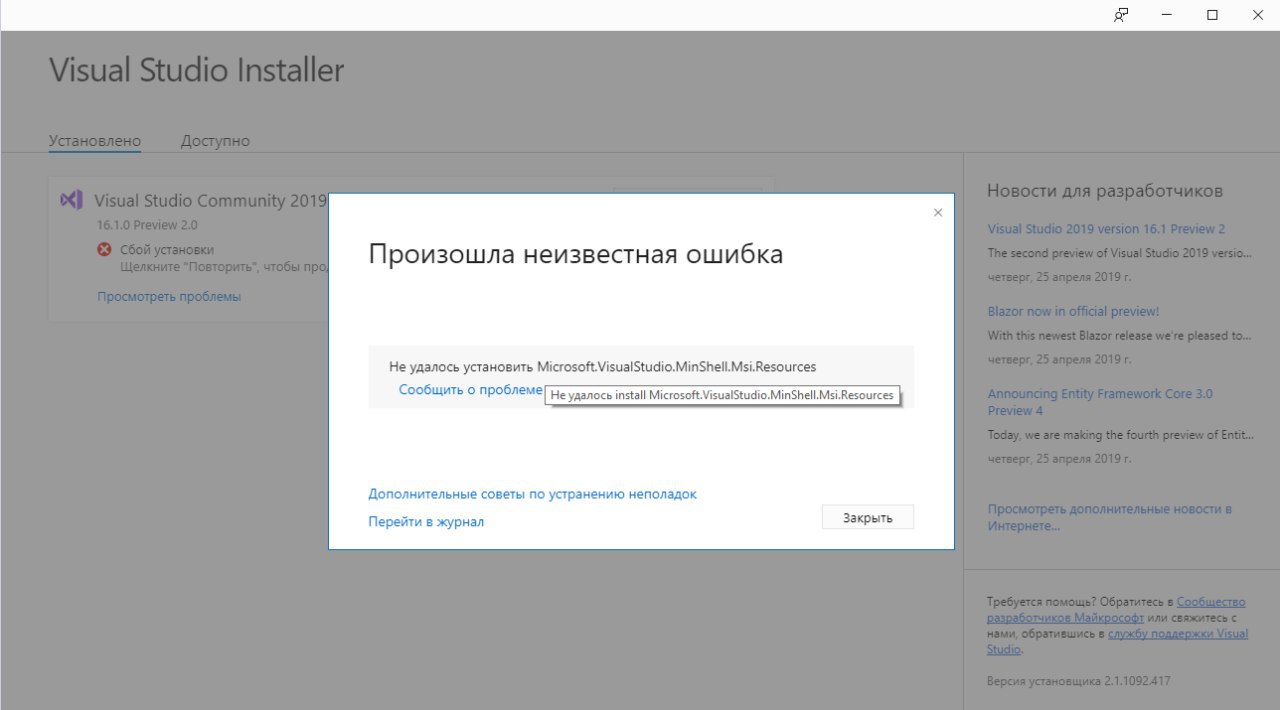
Task: Click the Visual Studio Community logo icon
Action: pyautogui.click(x=71, y=200)
